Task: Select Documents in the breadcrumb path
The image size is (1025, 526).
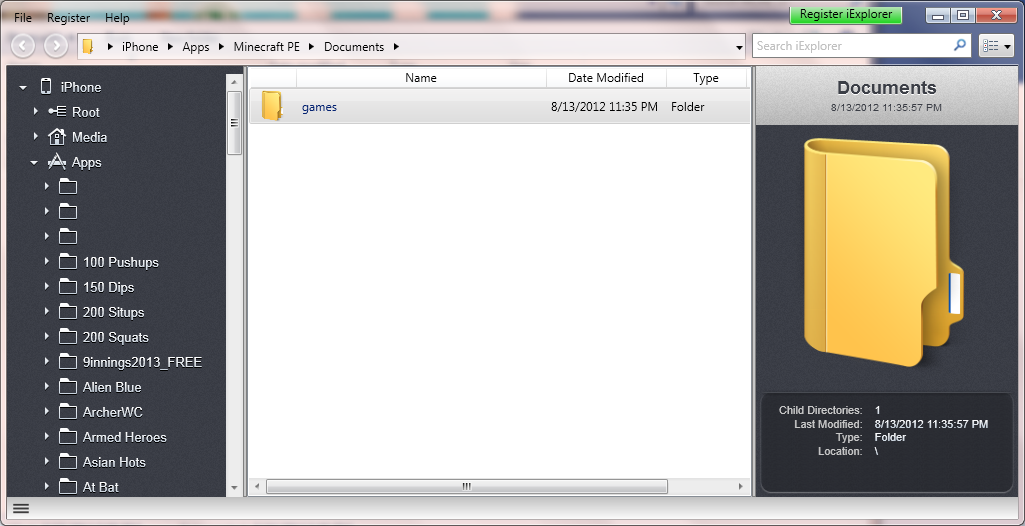Action: coord(354,47)
